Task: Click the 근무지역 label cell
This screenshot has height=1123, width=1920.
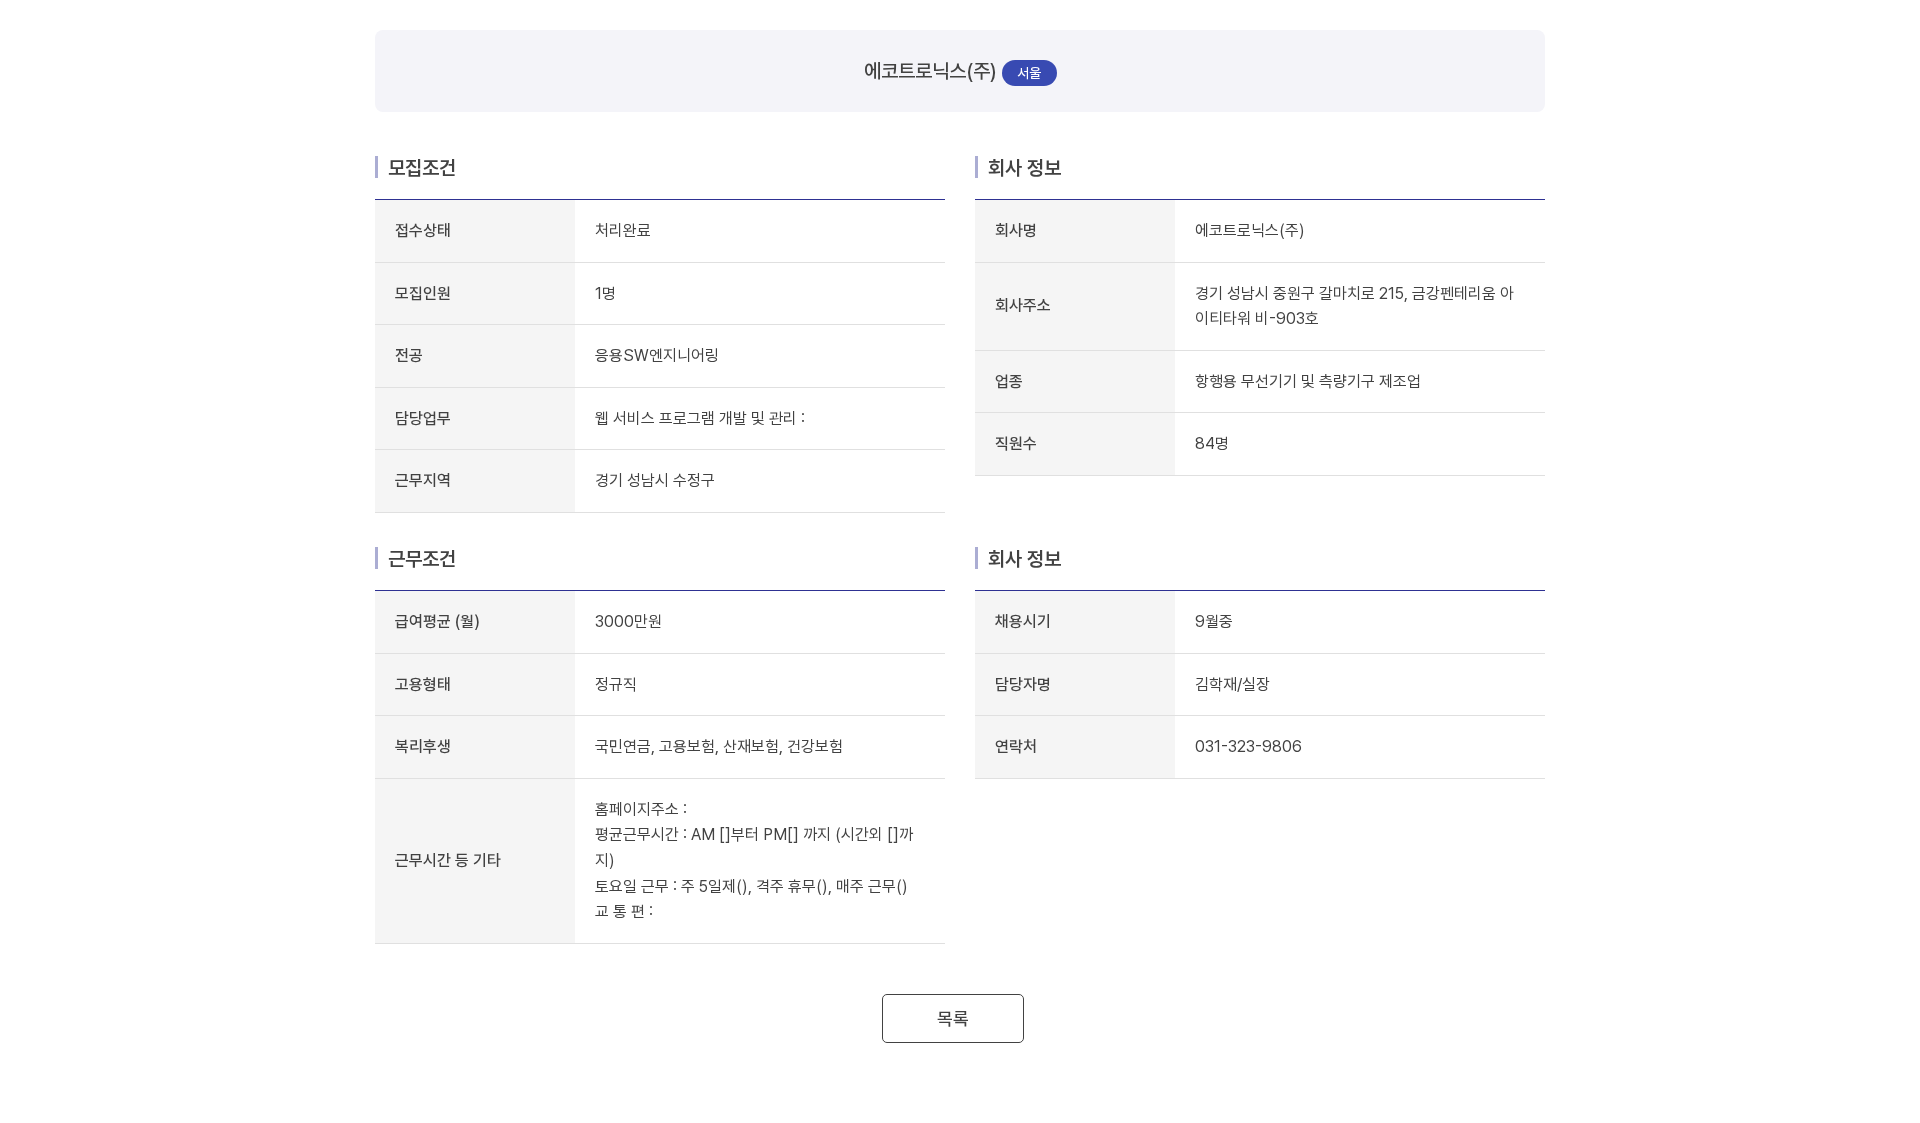Action: pyautogui.click(x=475, y=481)
